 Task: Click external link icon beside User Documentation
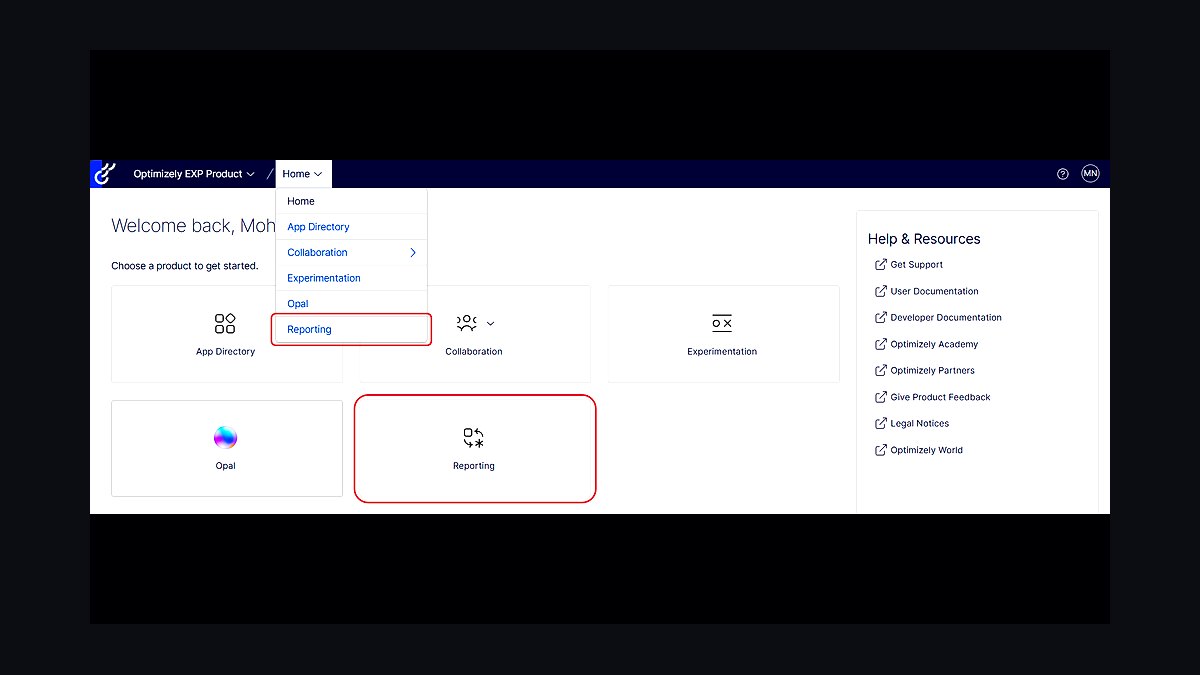[880, 291]
